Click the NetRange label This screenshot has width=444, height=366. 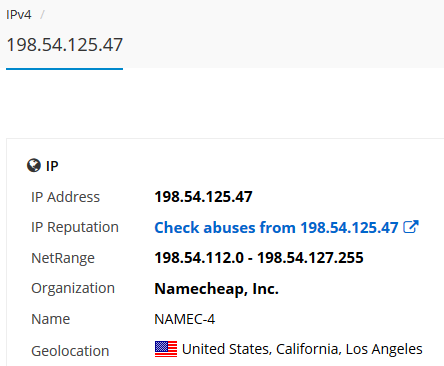(x=63, y=258)
